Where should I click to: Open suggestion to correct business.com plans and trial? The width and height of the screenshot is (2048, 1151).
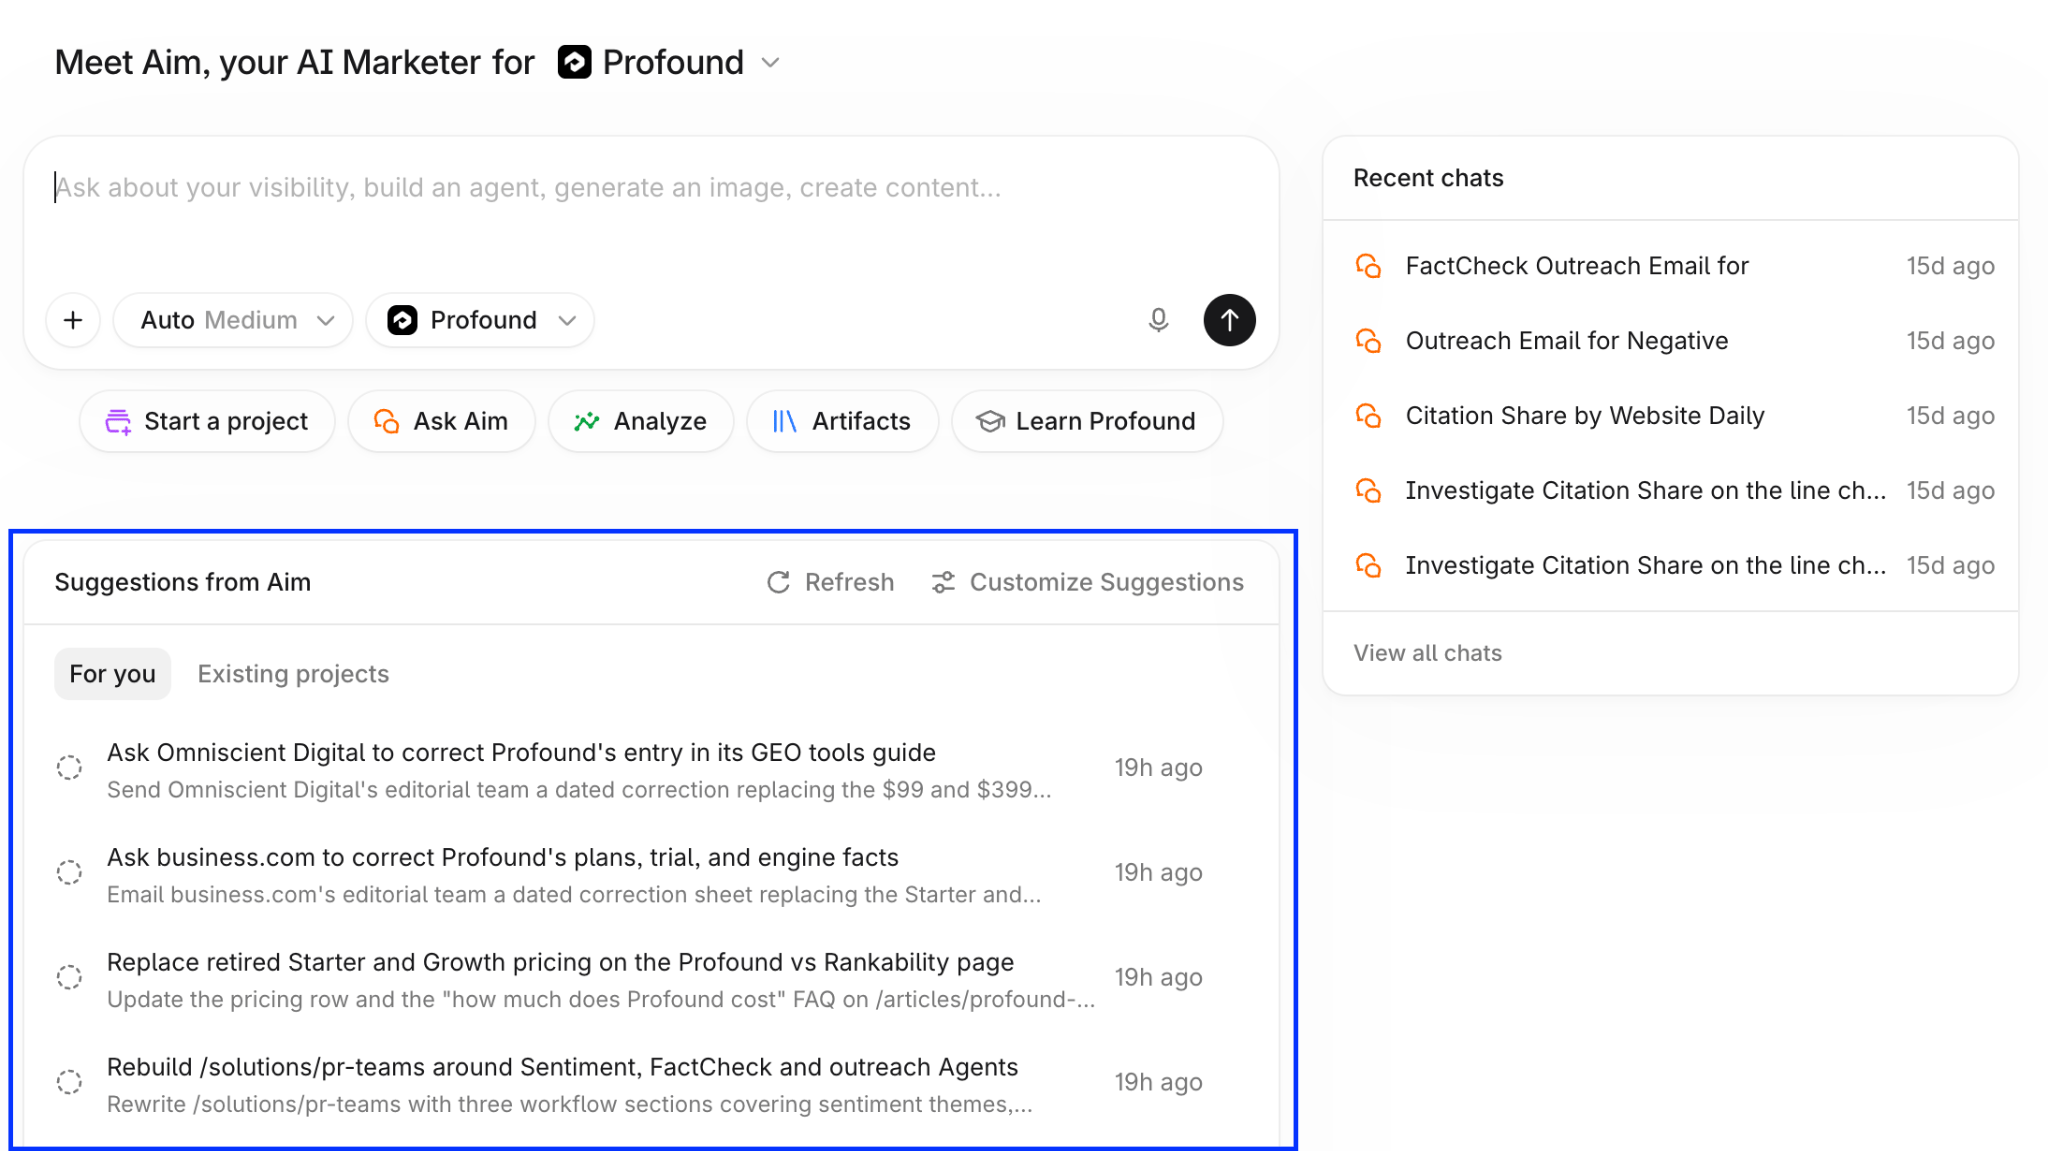coord(651,875)
